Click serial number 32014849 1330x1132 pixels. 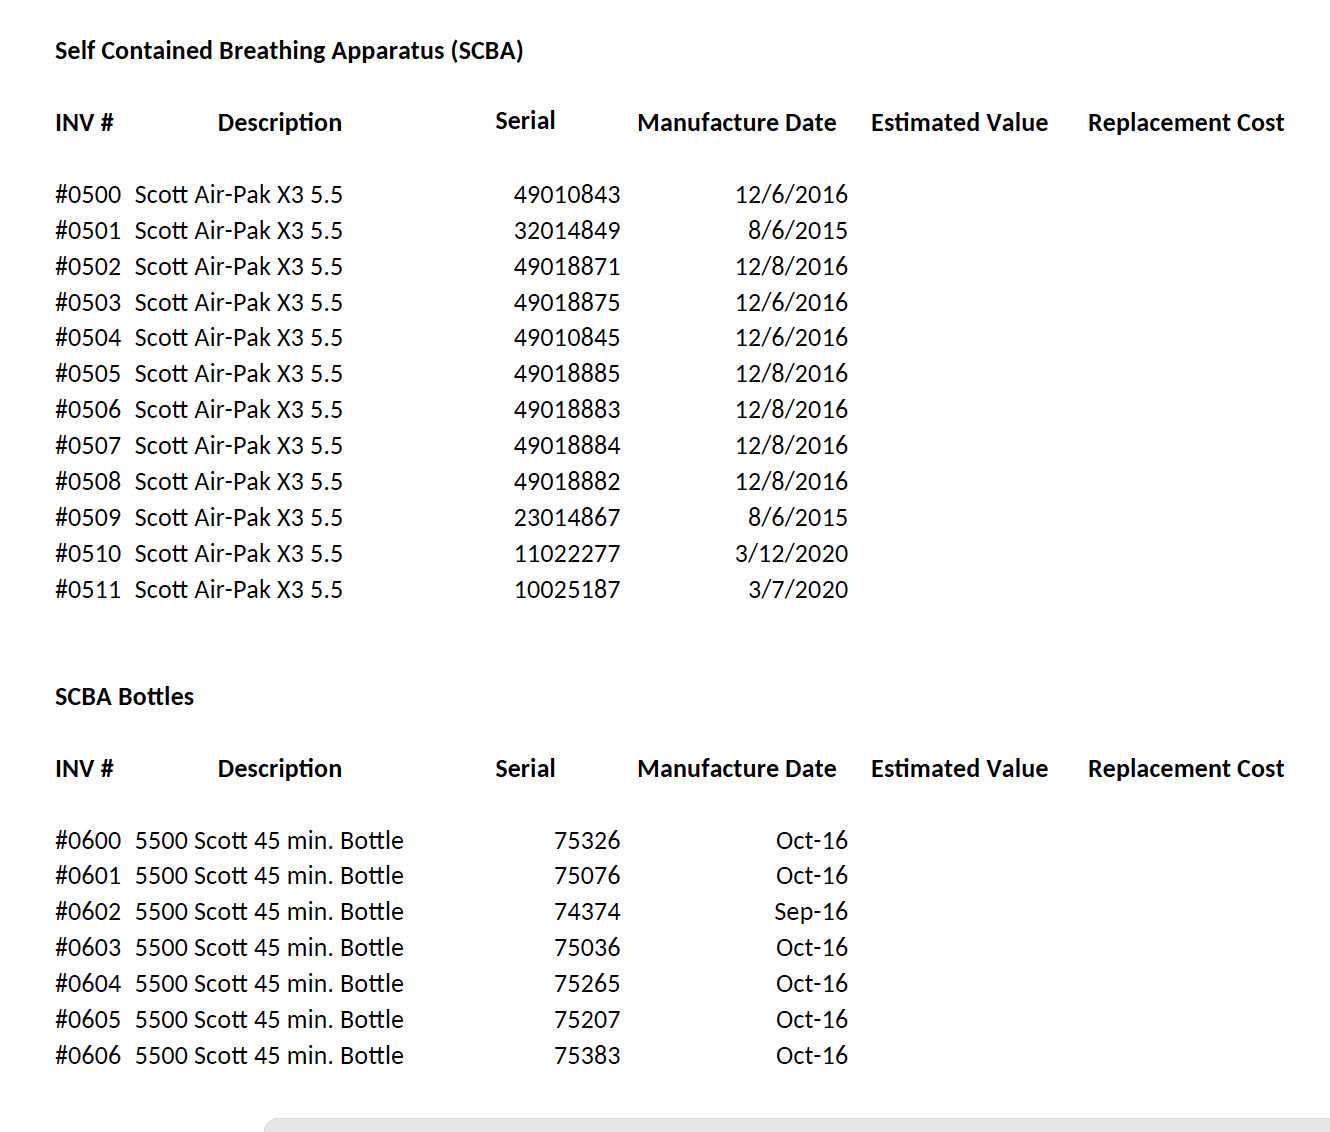click(x=566, y=231)
